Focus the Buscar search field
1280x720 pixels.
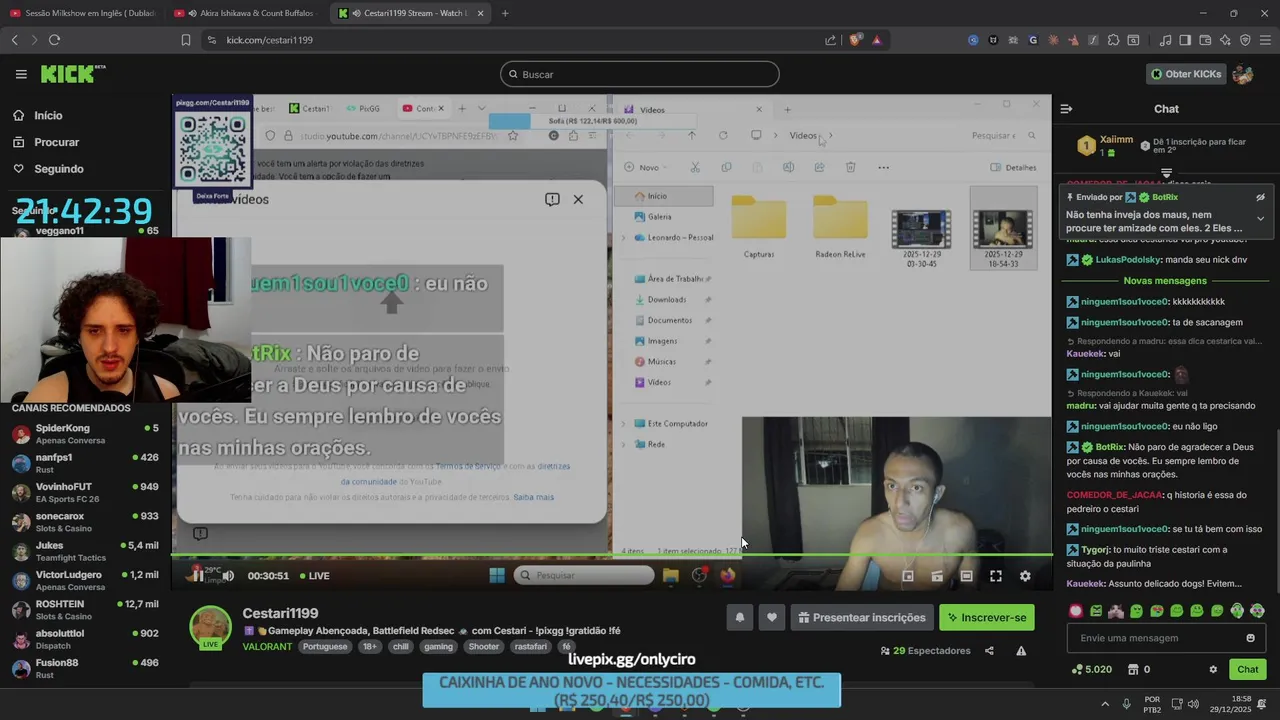(640, 74)
